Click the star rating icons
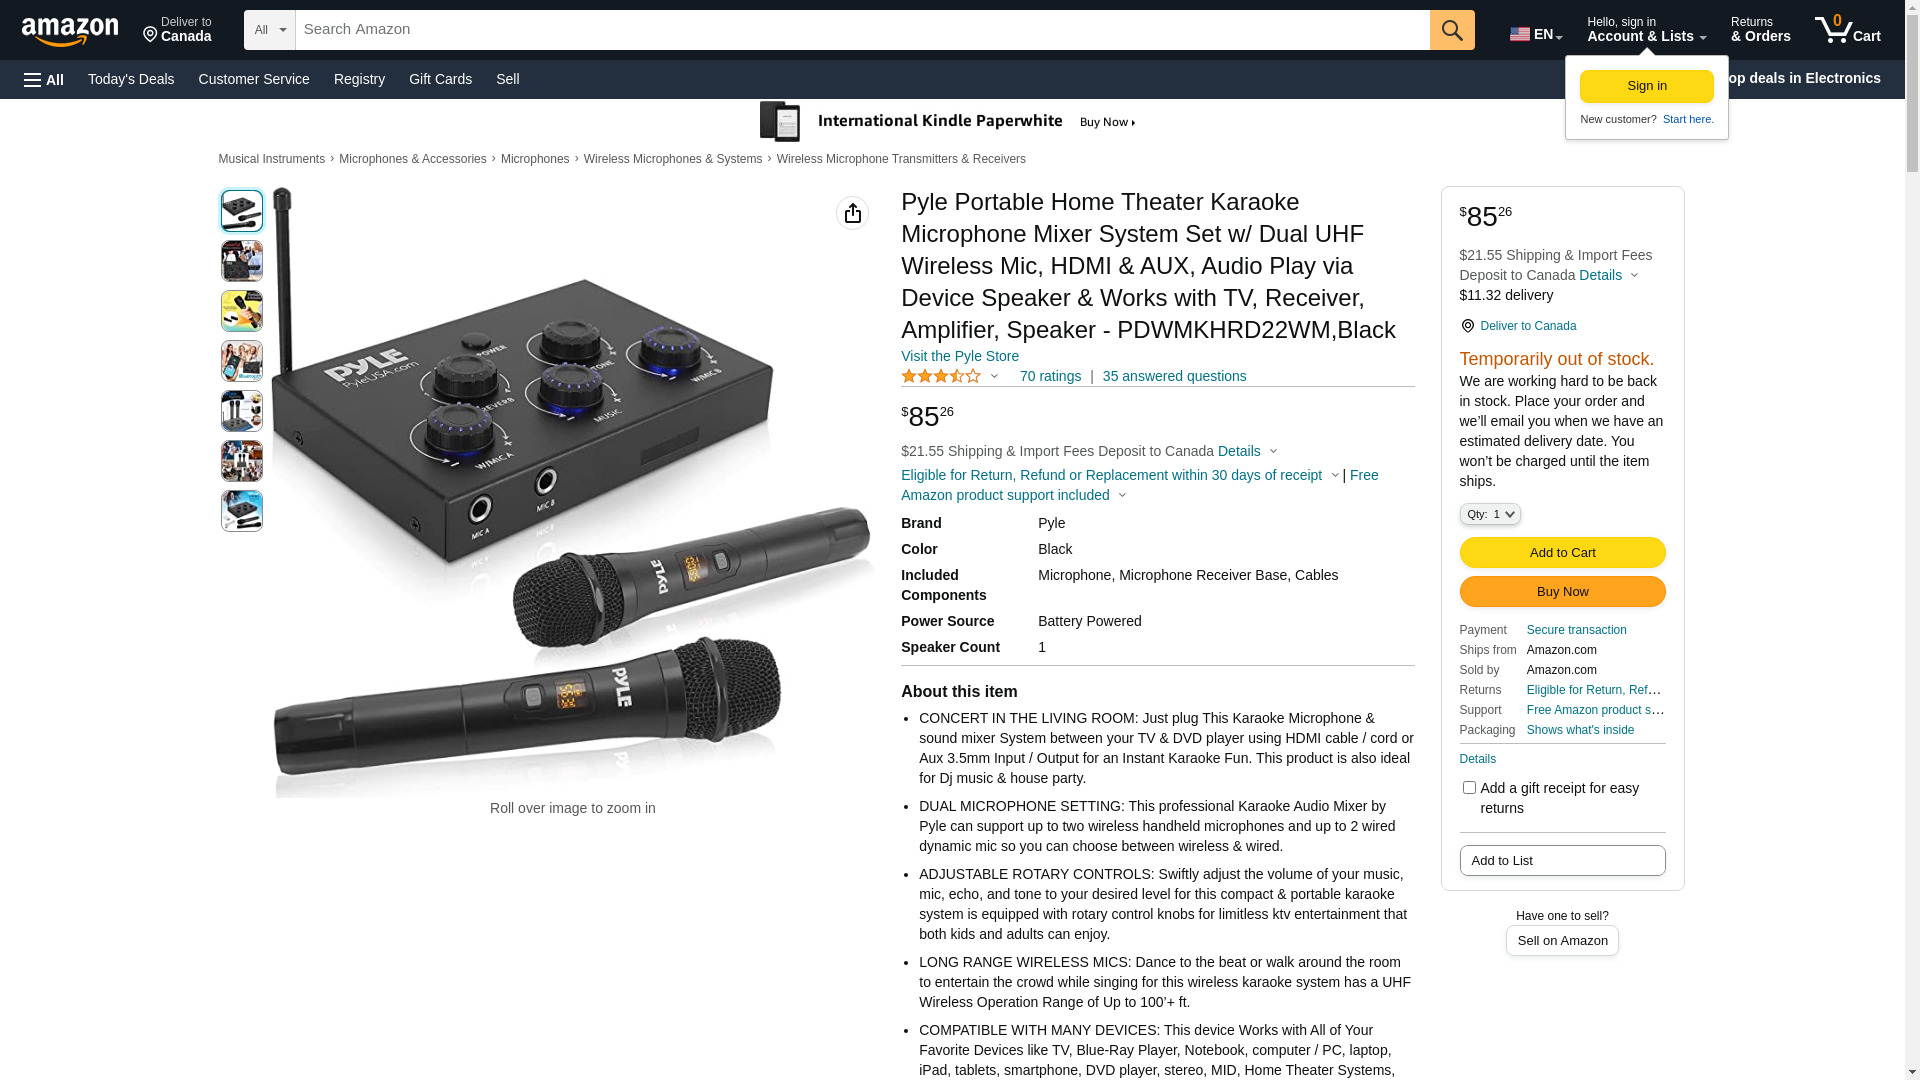The width and height of the screenshot is (1920, 1080). pos(941,376)
